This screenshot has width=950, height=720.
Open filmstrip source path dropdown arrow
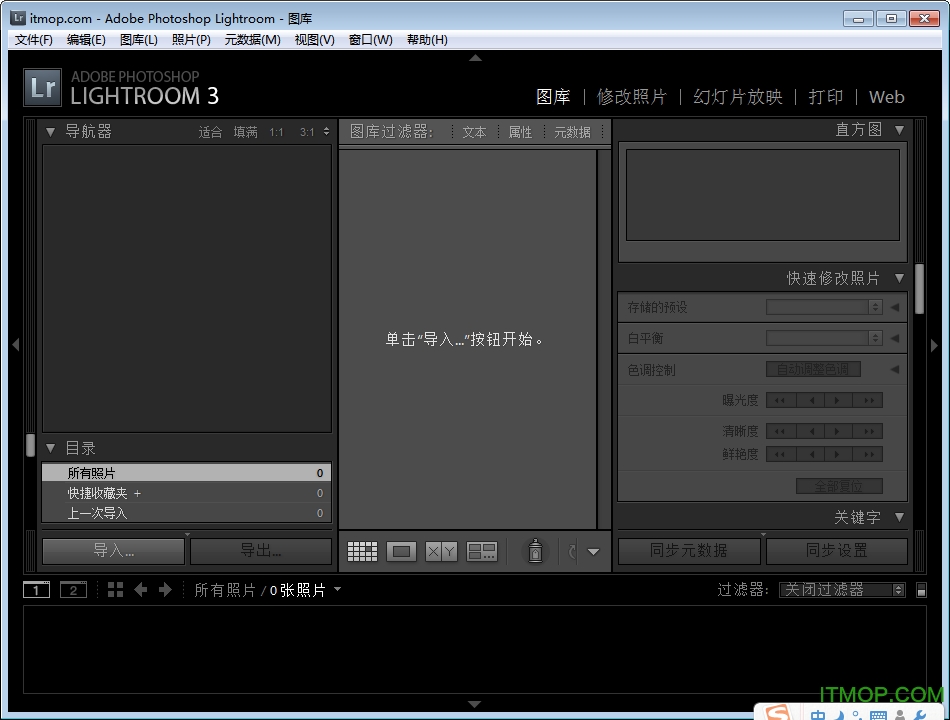click(337, 588)
